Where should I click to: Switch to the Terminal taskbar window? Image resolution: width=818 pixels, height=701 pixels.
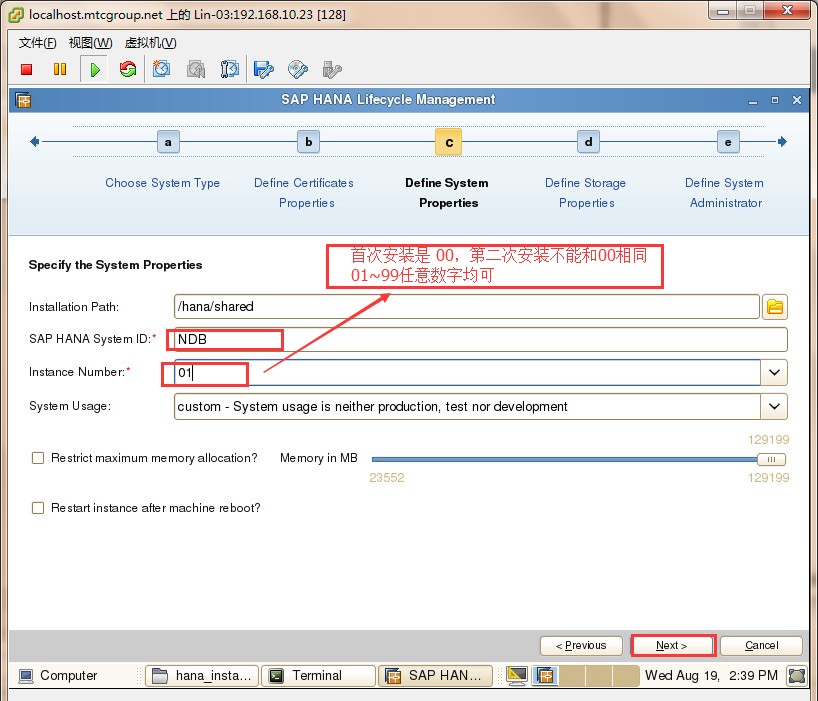318,675
